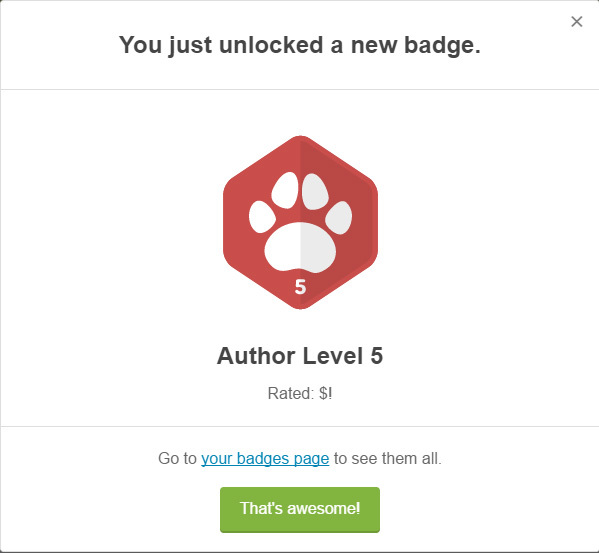Click the white paw print icon
This screenshot has width=599, height=553.
pos(300,222)
